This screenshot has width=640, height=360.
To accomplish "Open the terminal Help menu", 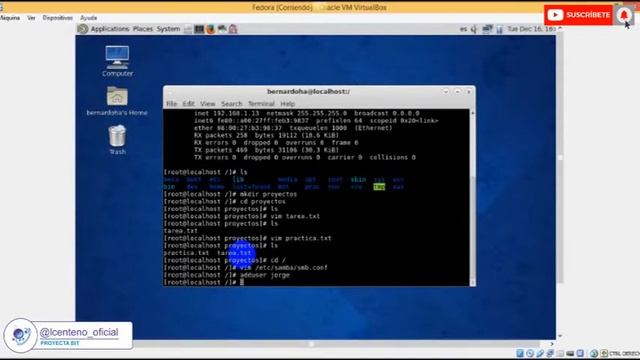I will 287,104.
